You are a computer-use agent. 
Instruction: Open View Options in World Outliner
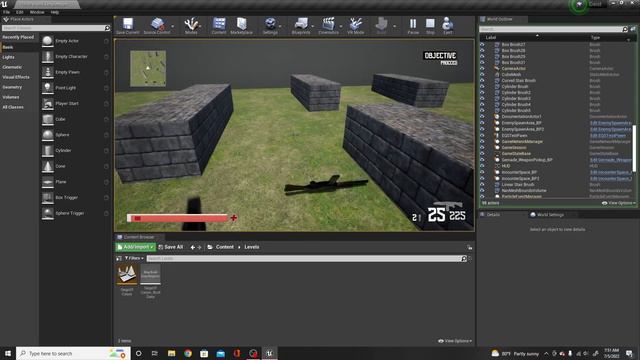[618, 203]
